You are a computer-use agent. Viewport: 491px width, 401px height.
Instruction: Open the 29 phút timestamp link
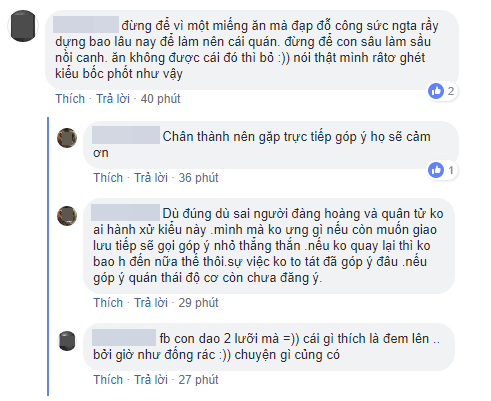[x=198, y=303]
